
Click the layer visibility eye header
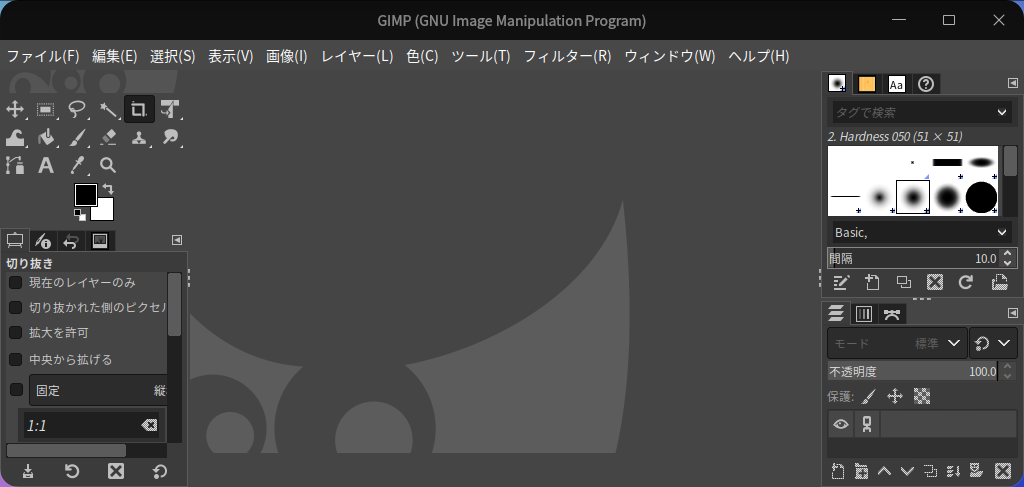pyautogui.click(x=841, y=424)
